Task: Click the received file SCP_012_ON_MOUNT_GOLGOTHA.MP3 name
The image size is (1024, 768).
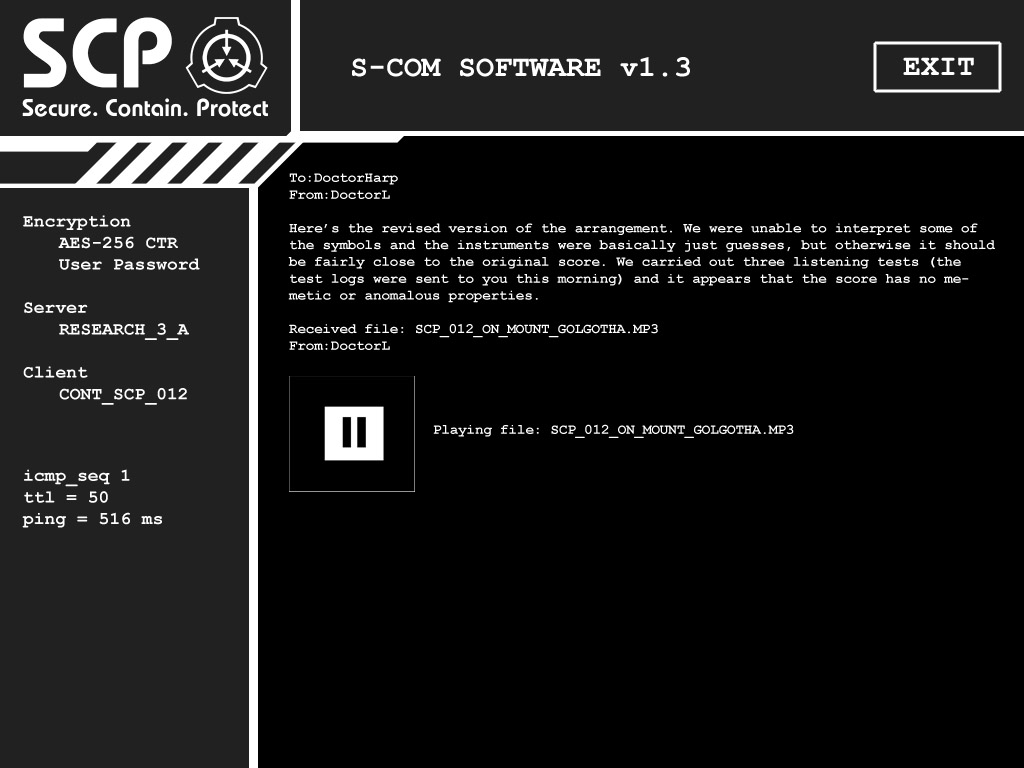Action: coord(537,329)
